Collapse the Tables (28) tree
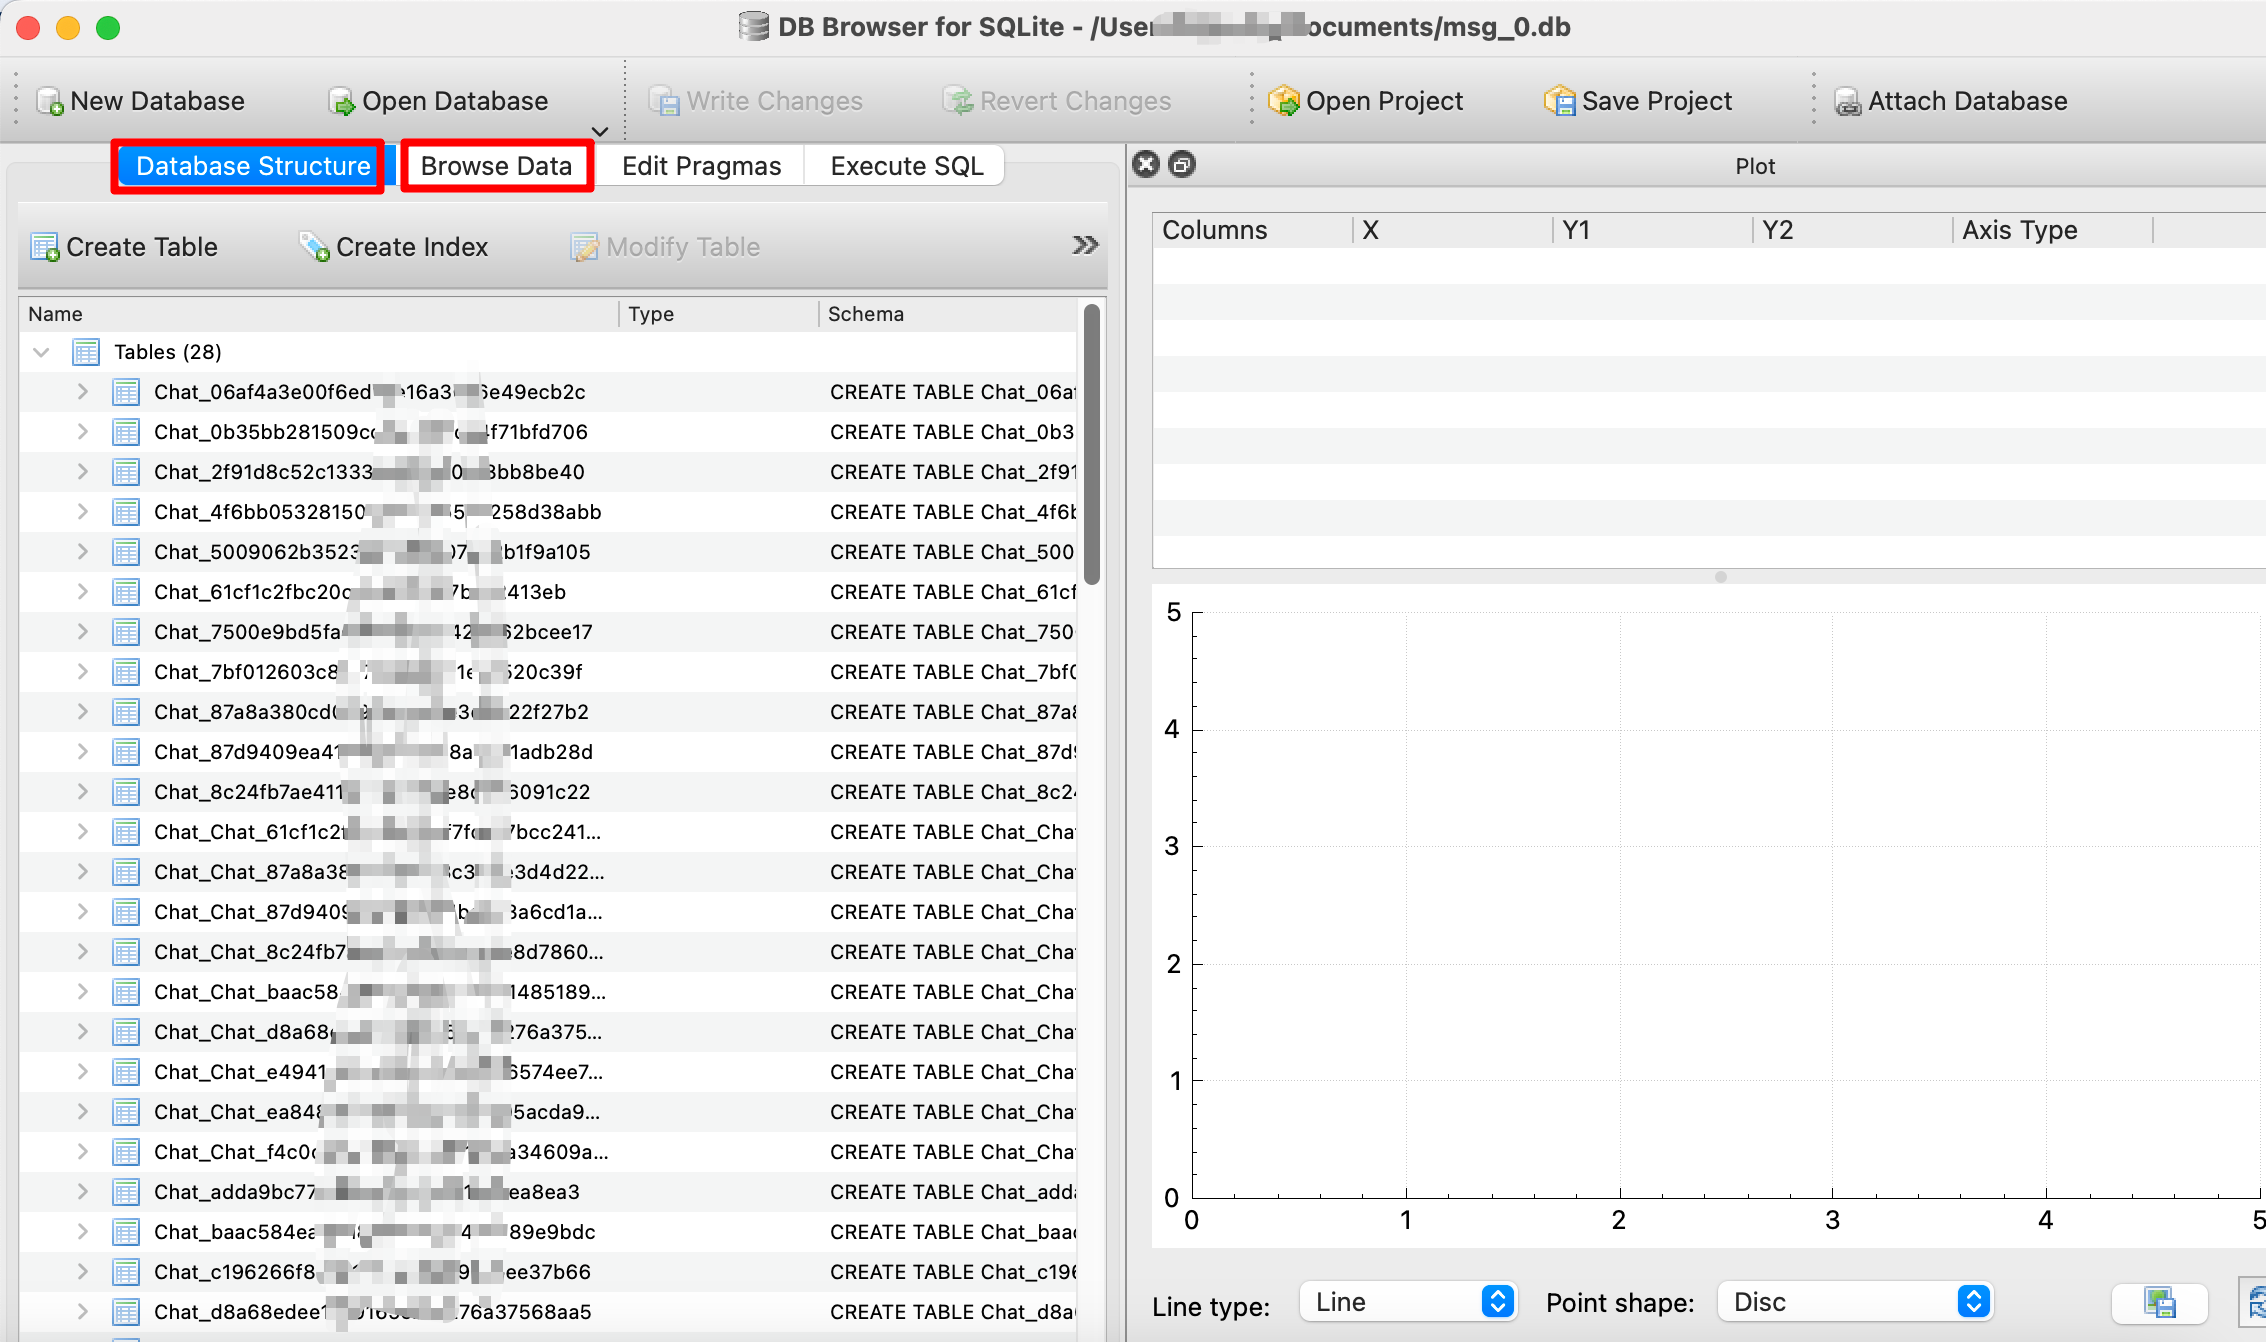2266x1342 pixels. [x=41, y=351]
